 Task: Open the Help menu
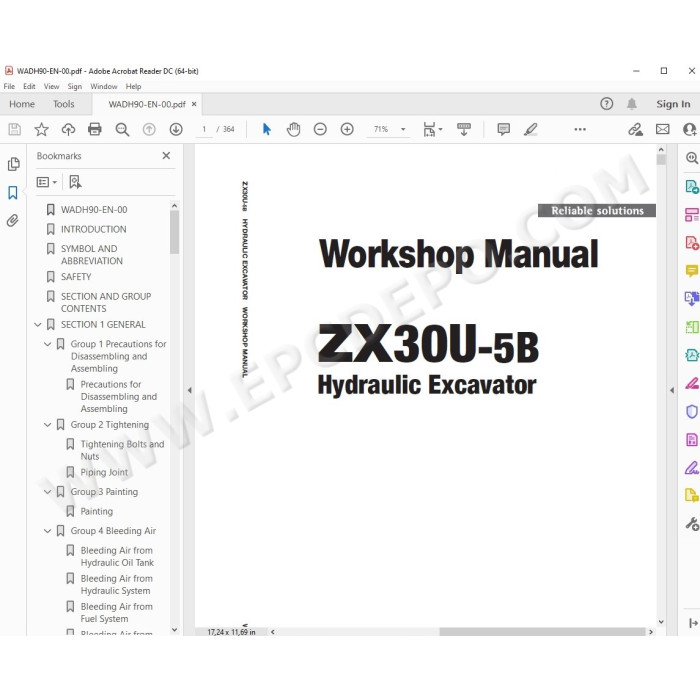(x=133, y=87)
